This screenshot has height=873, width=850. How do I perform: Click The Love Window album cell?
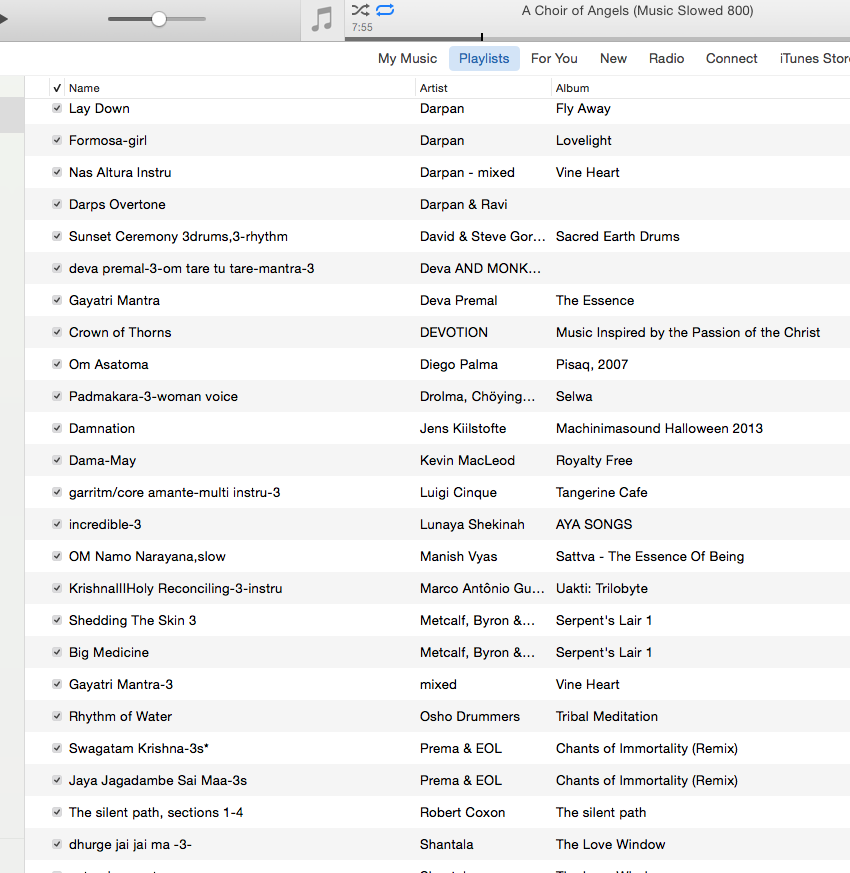pyautogui.click(x=611, y=845)
